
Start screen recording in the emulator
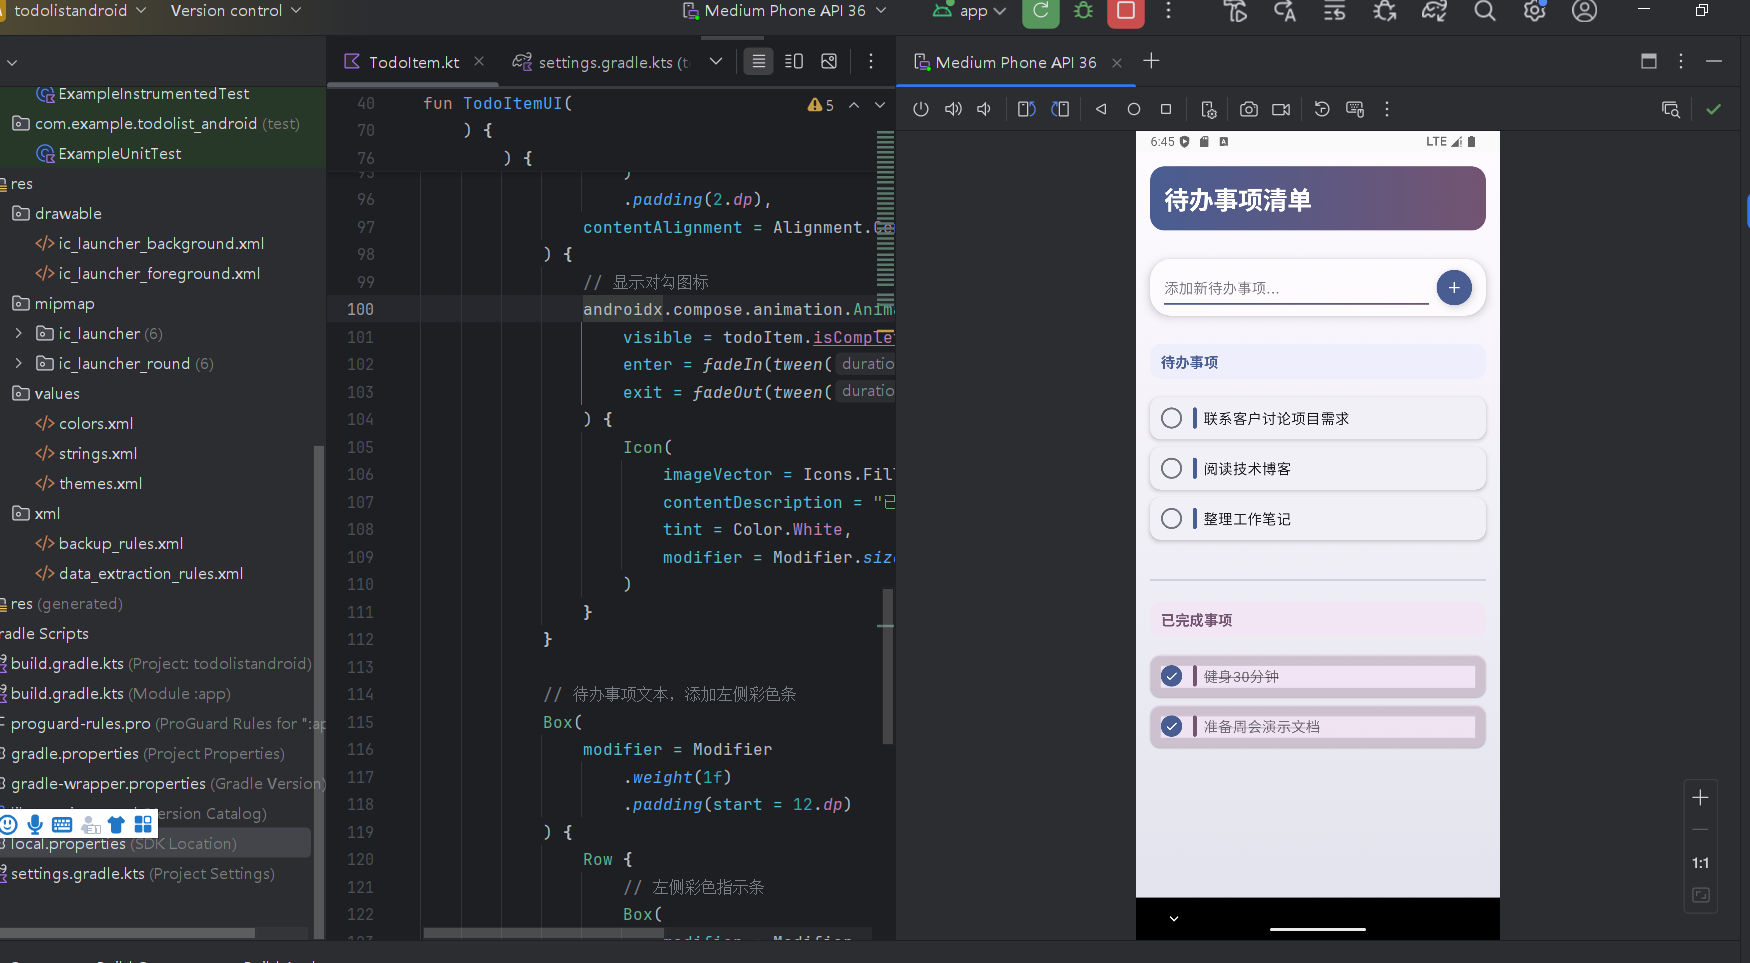pos(1281,109)
